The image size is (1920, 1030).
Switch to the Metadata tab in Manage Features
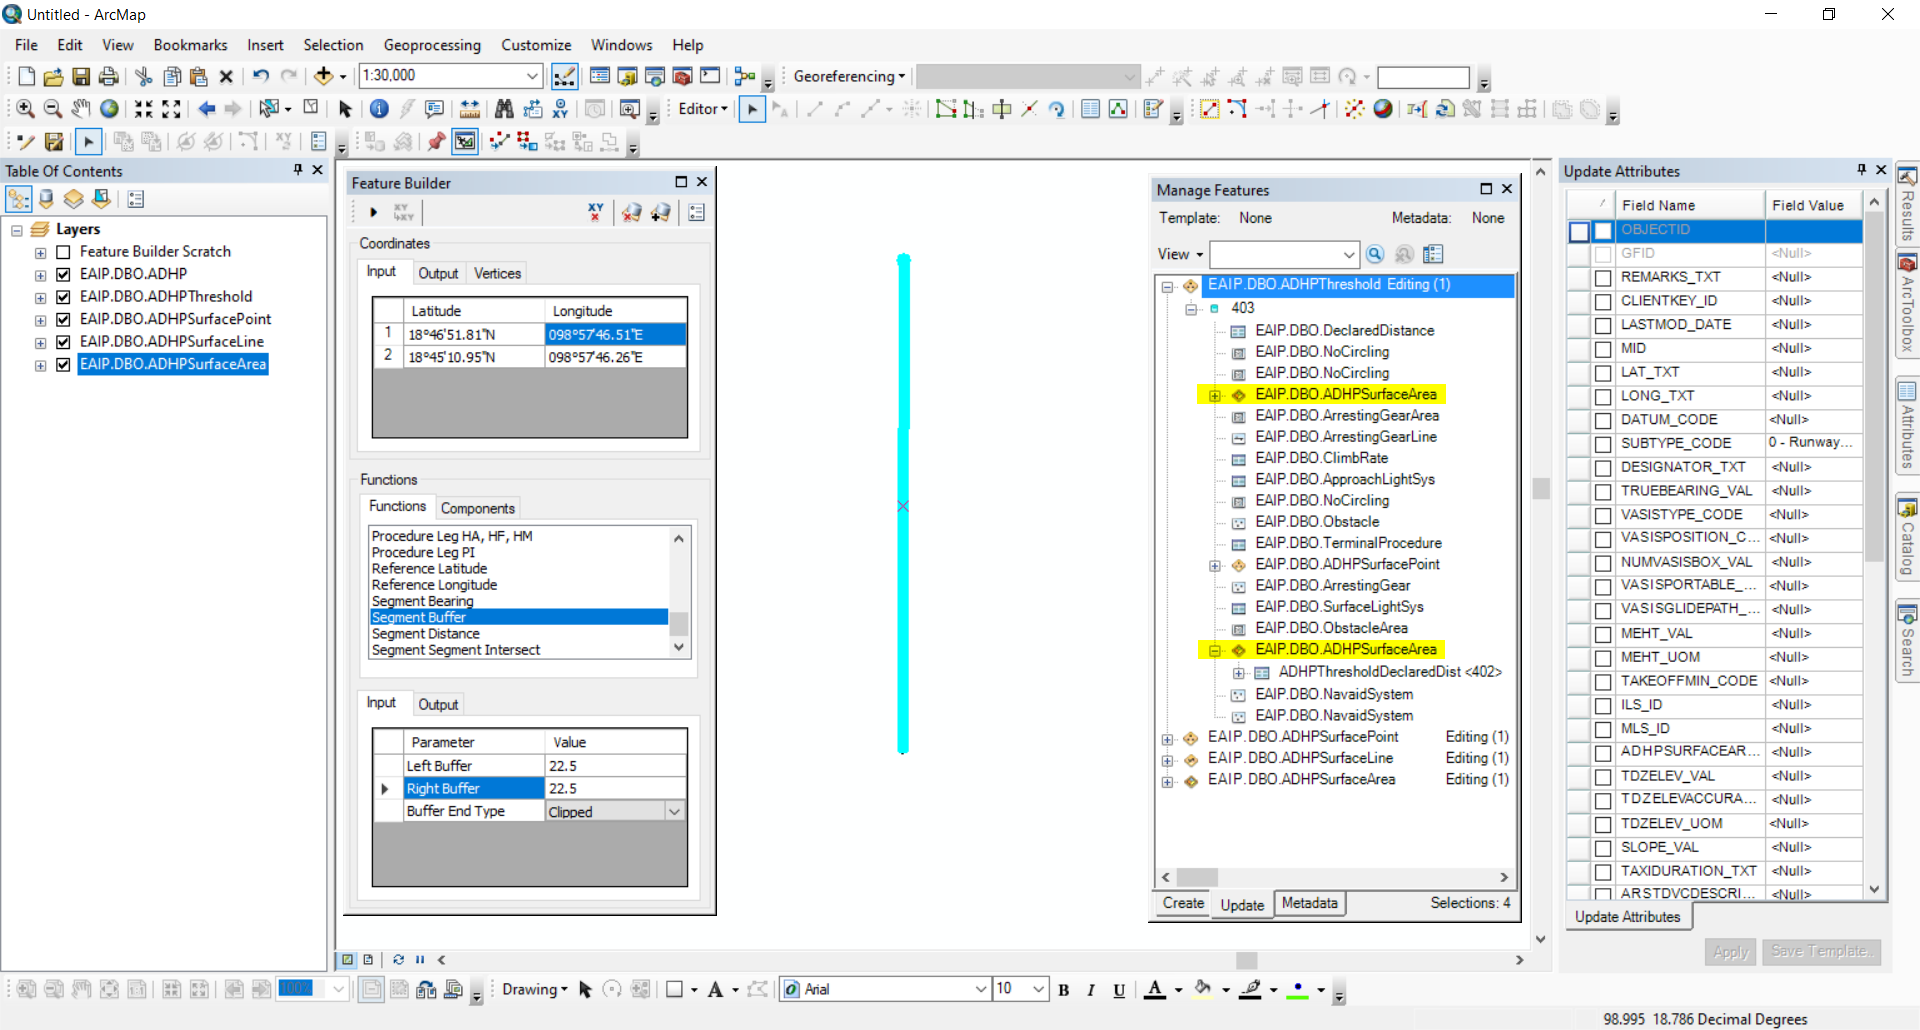[1310, 904]
